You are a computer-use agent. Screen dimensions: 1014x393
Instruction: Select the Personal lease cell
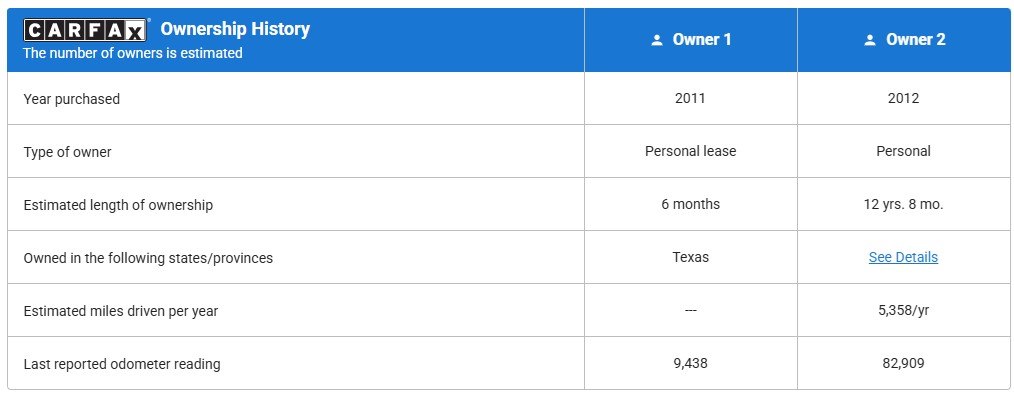pyautogui.click(x=691, y=151)
